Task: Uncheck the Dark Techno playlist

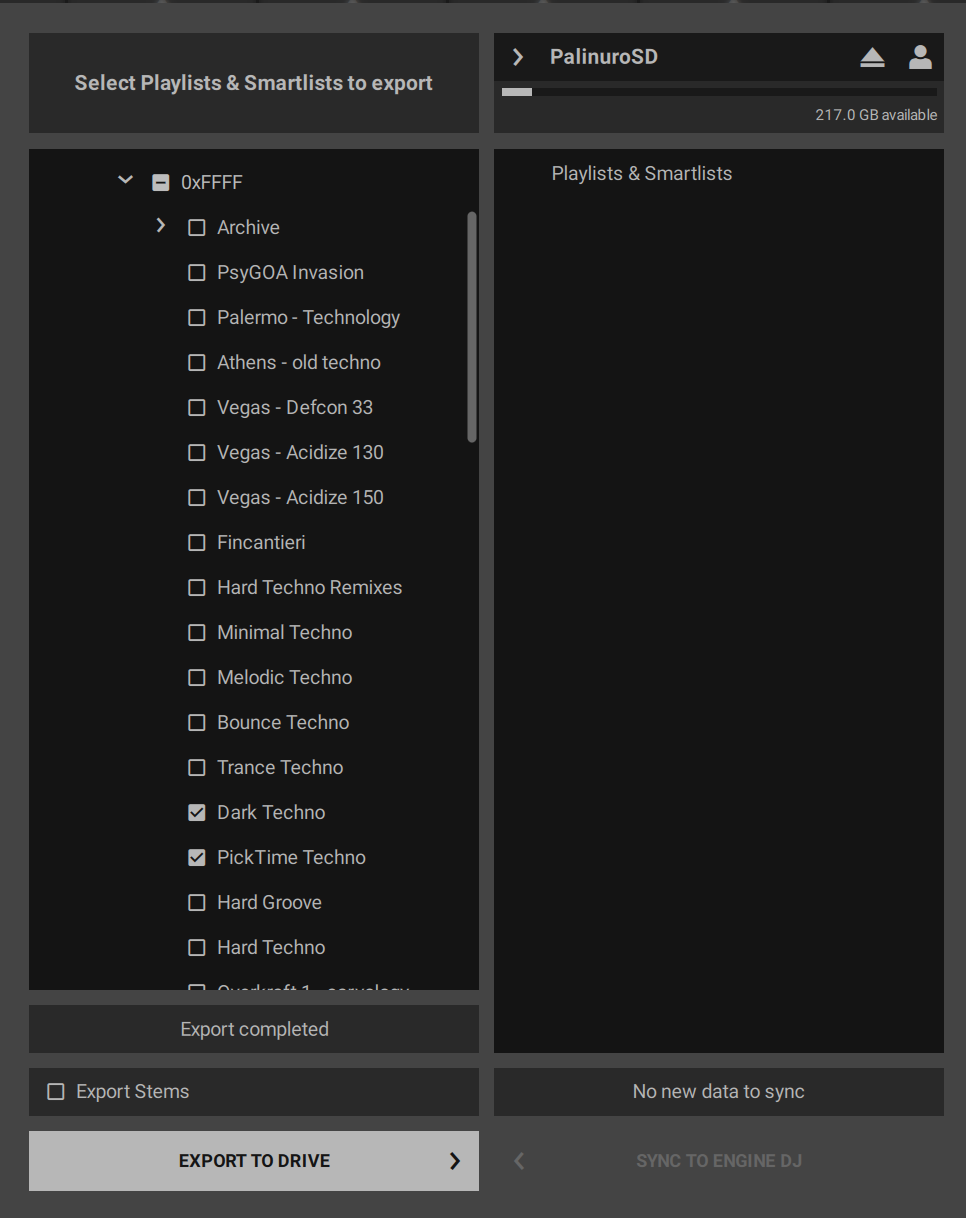Action: [x=197, y=812]
